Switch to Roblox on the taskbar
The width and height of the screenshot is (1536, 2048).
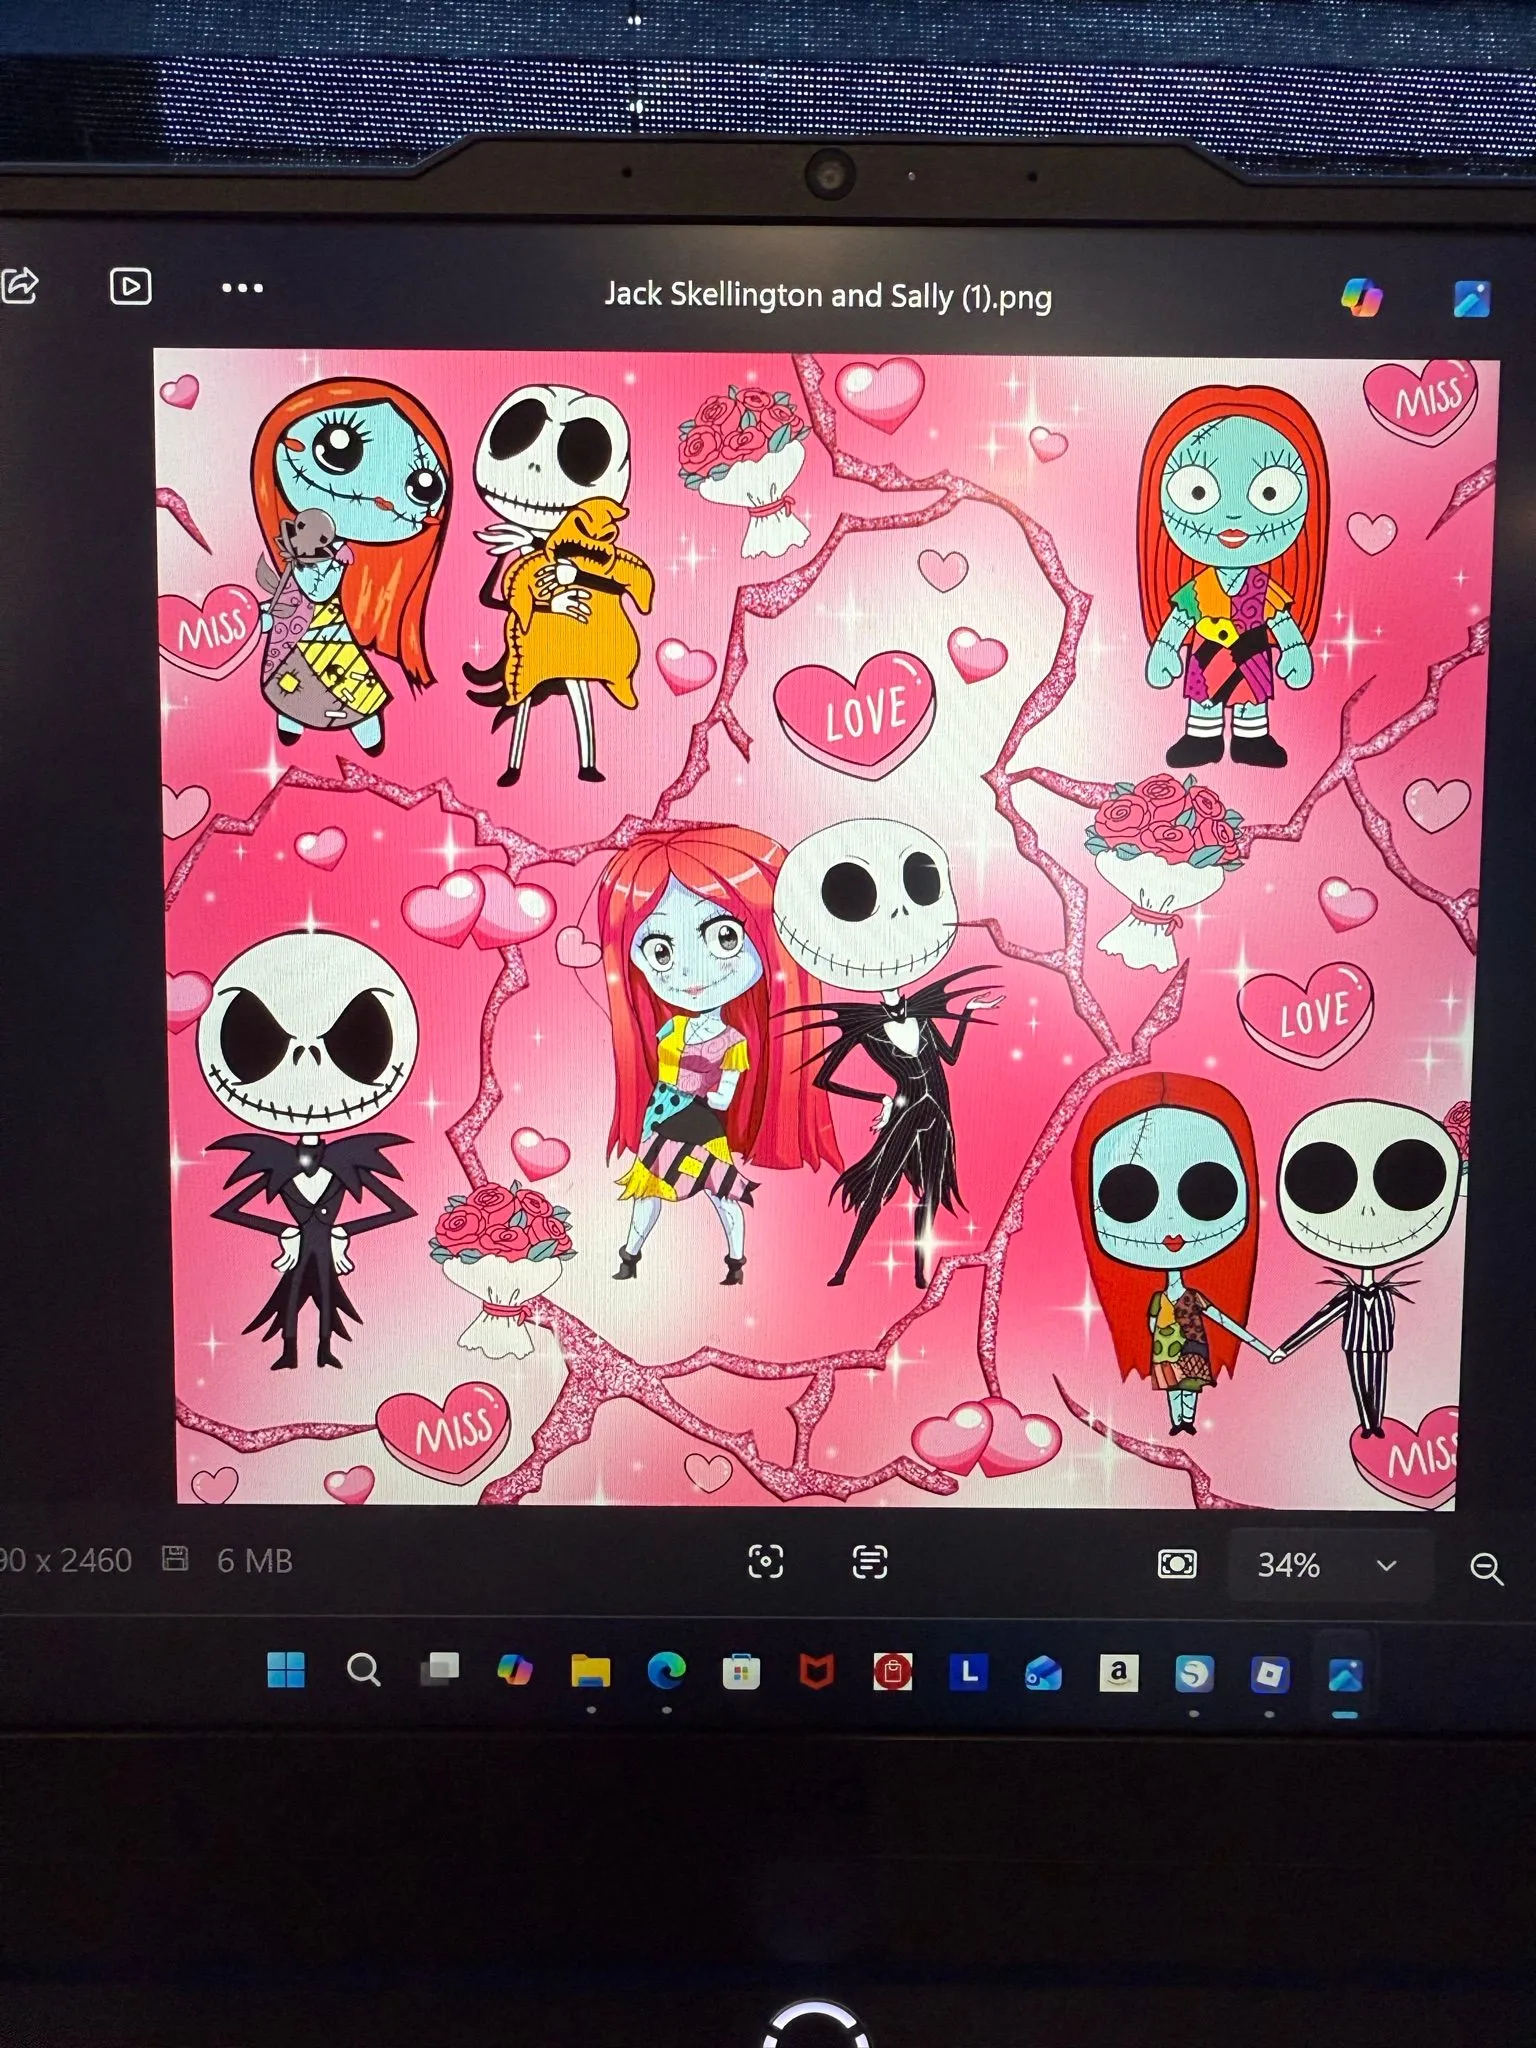[1269, 1675]
